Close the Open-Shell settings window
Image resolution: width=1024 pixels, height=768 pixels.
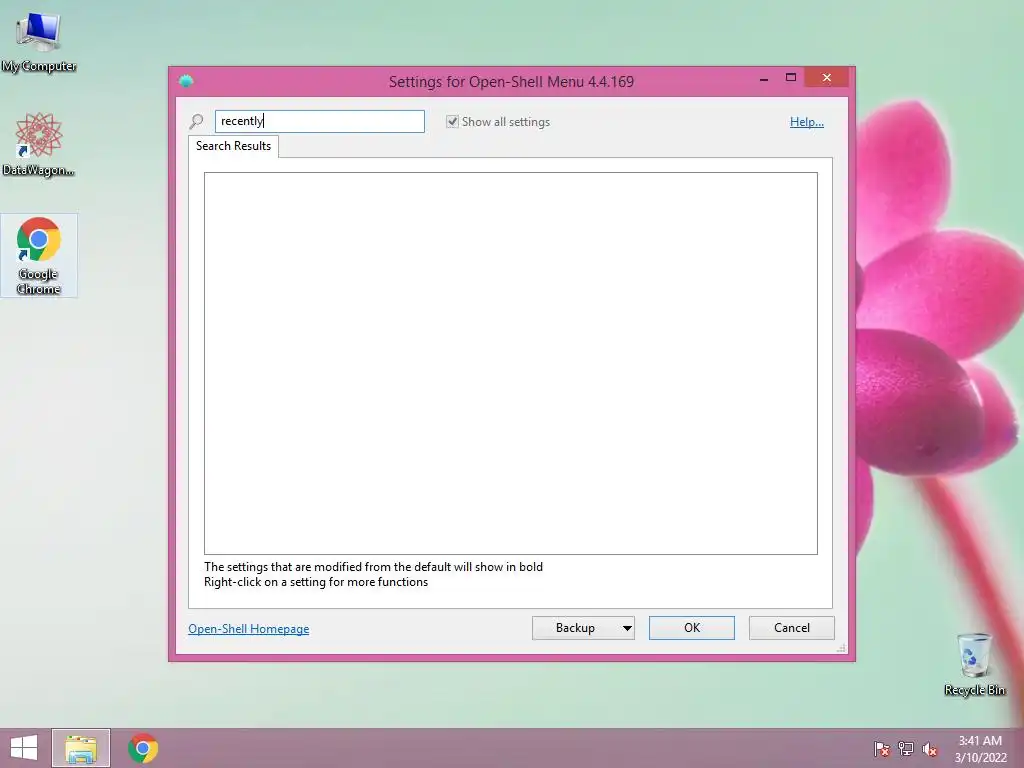pyautogui.click(x=826, y=78)
